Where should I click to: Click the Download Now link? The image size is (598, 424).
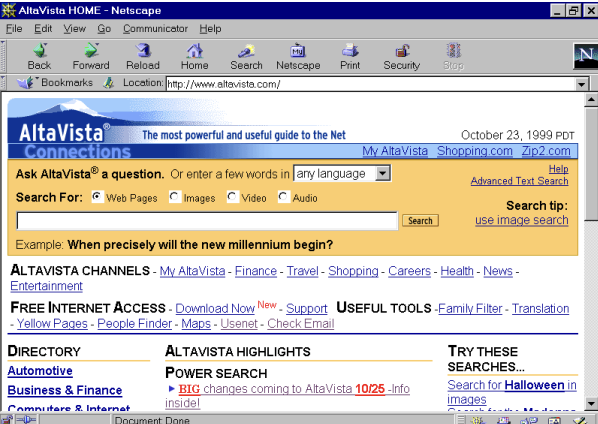click(215, 308)
